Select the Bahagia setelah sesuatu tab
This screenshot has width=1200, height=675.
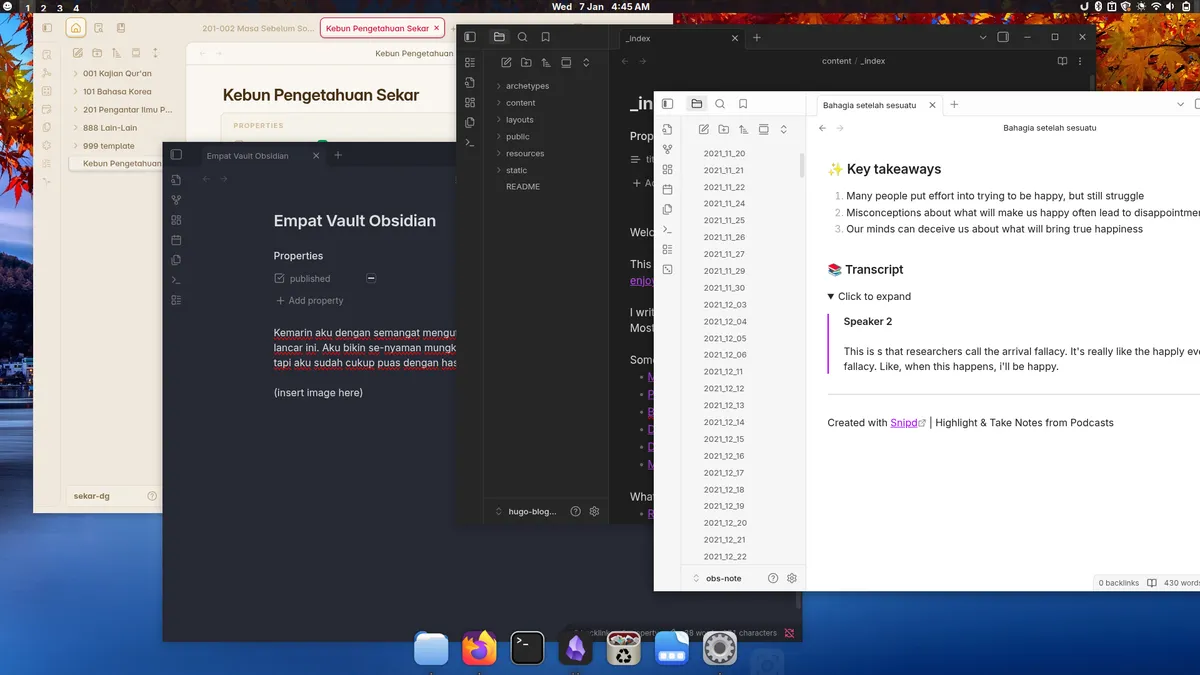click(x=869, y=105)
